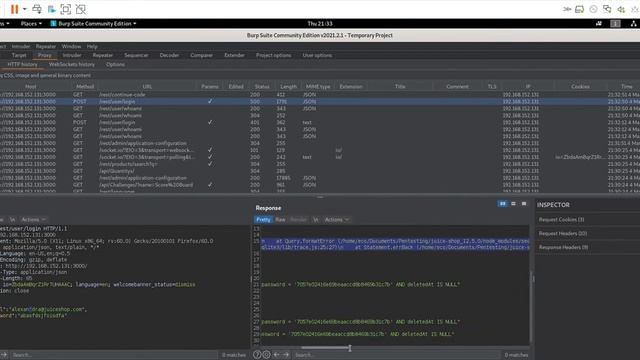Select application-configuration row with length 17885

click(320, 178)
